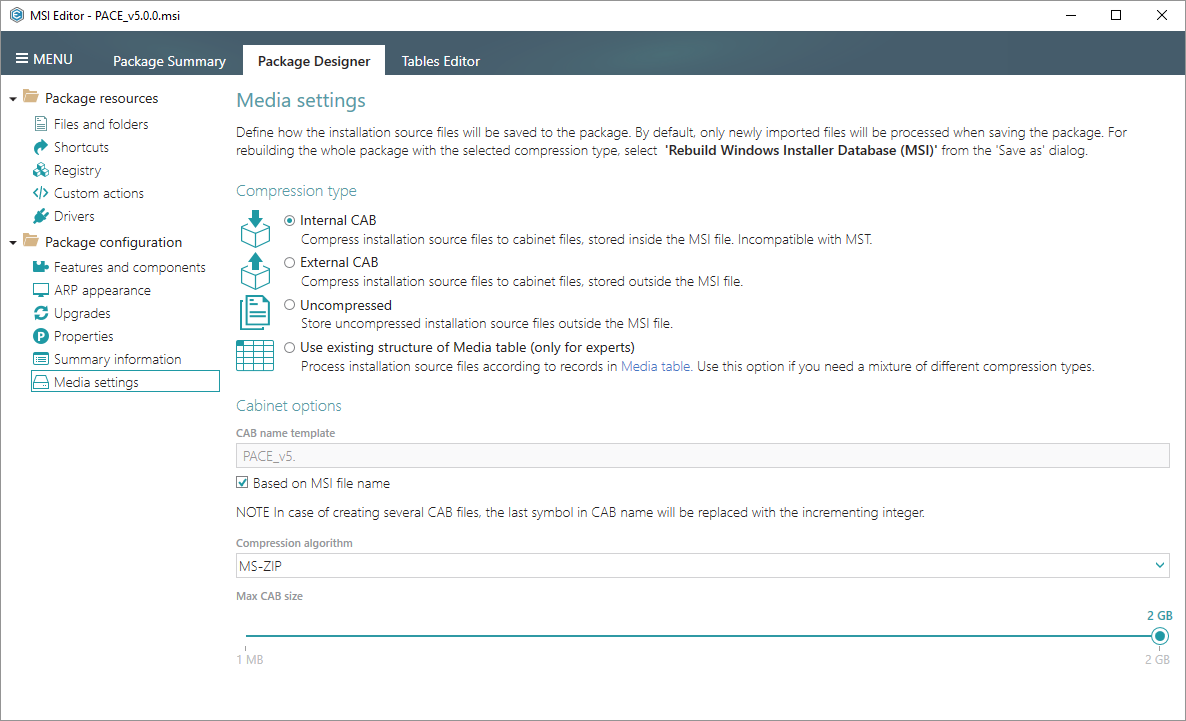
Task: Open the Compression algorithm MS-ZIP dropdown
Action: click(703, 565)
